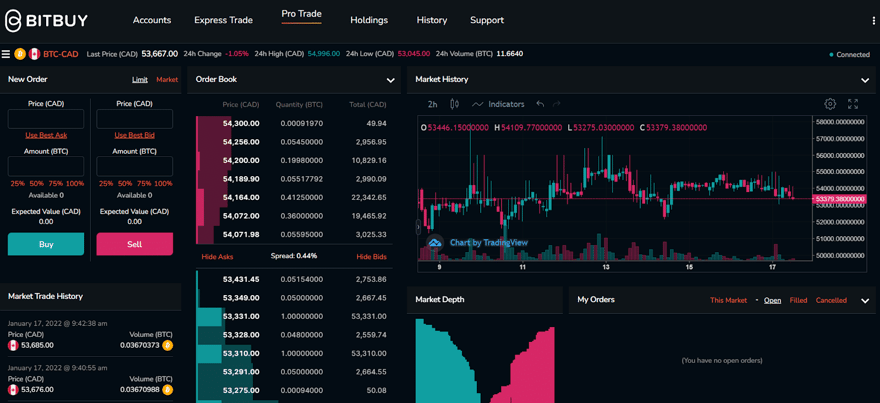Focus the sell Price (CAD) field

135,119
